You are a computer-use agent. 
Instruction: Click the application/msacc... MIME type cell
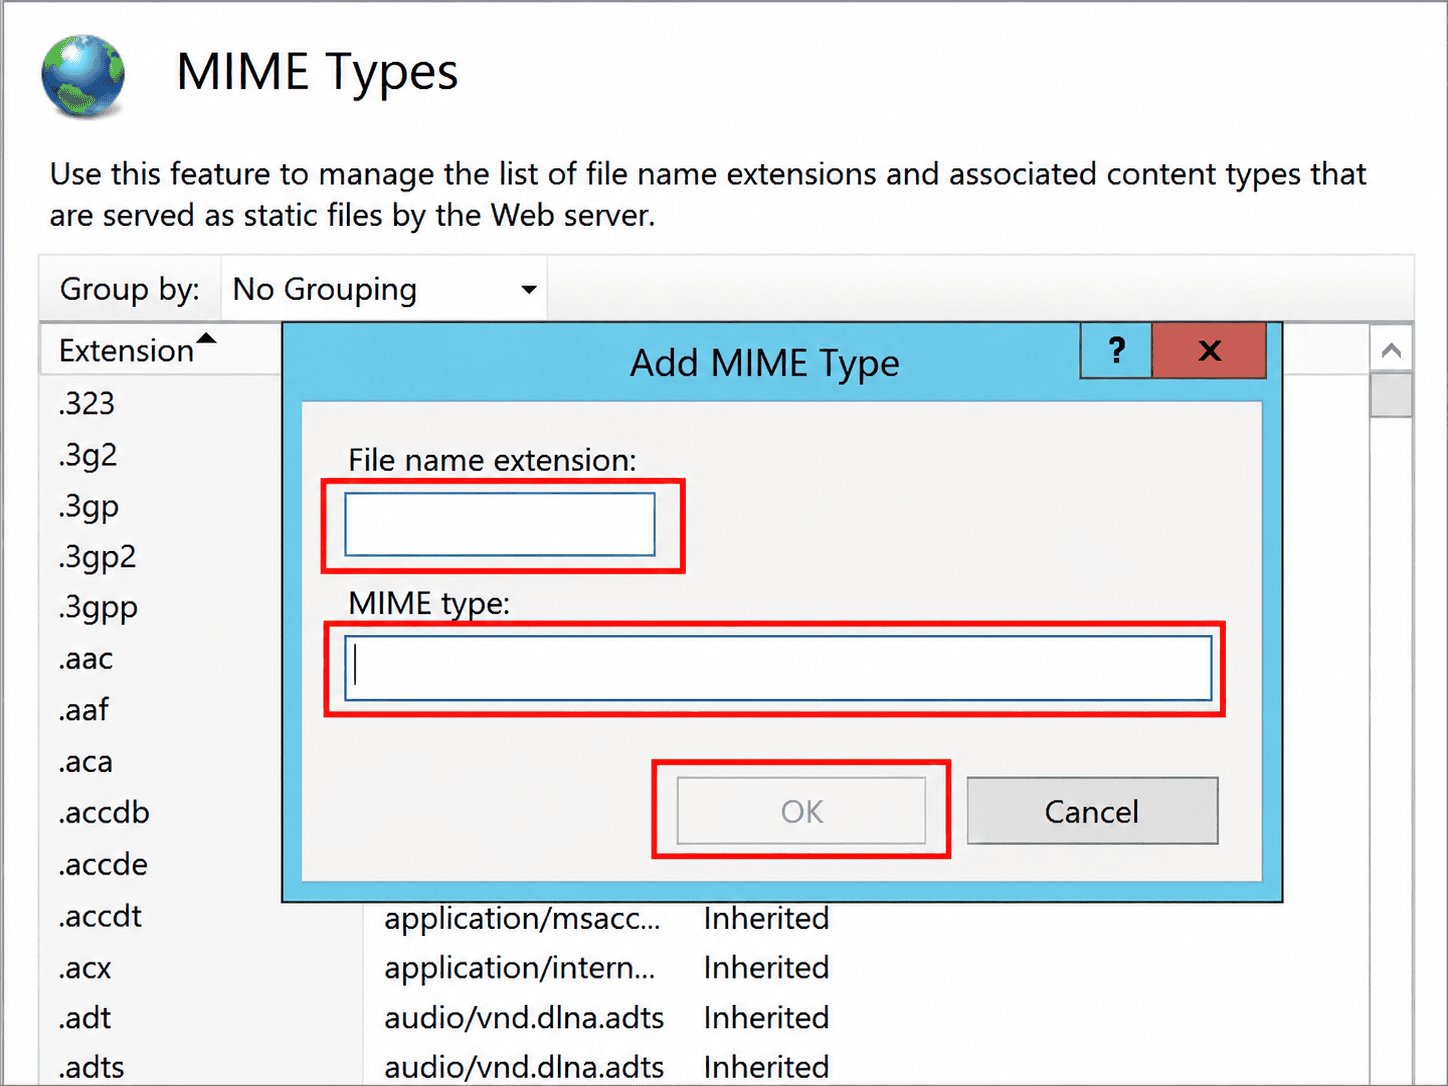pyautogui.click(x=522, y=918)
